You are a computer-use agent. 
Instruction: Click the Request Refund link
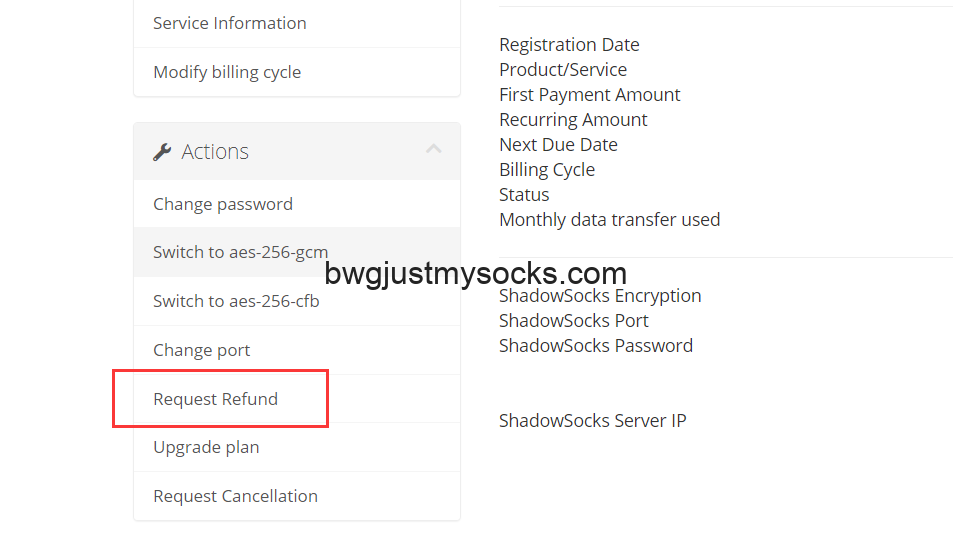coord(215,399)
